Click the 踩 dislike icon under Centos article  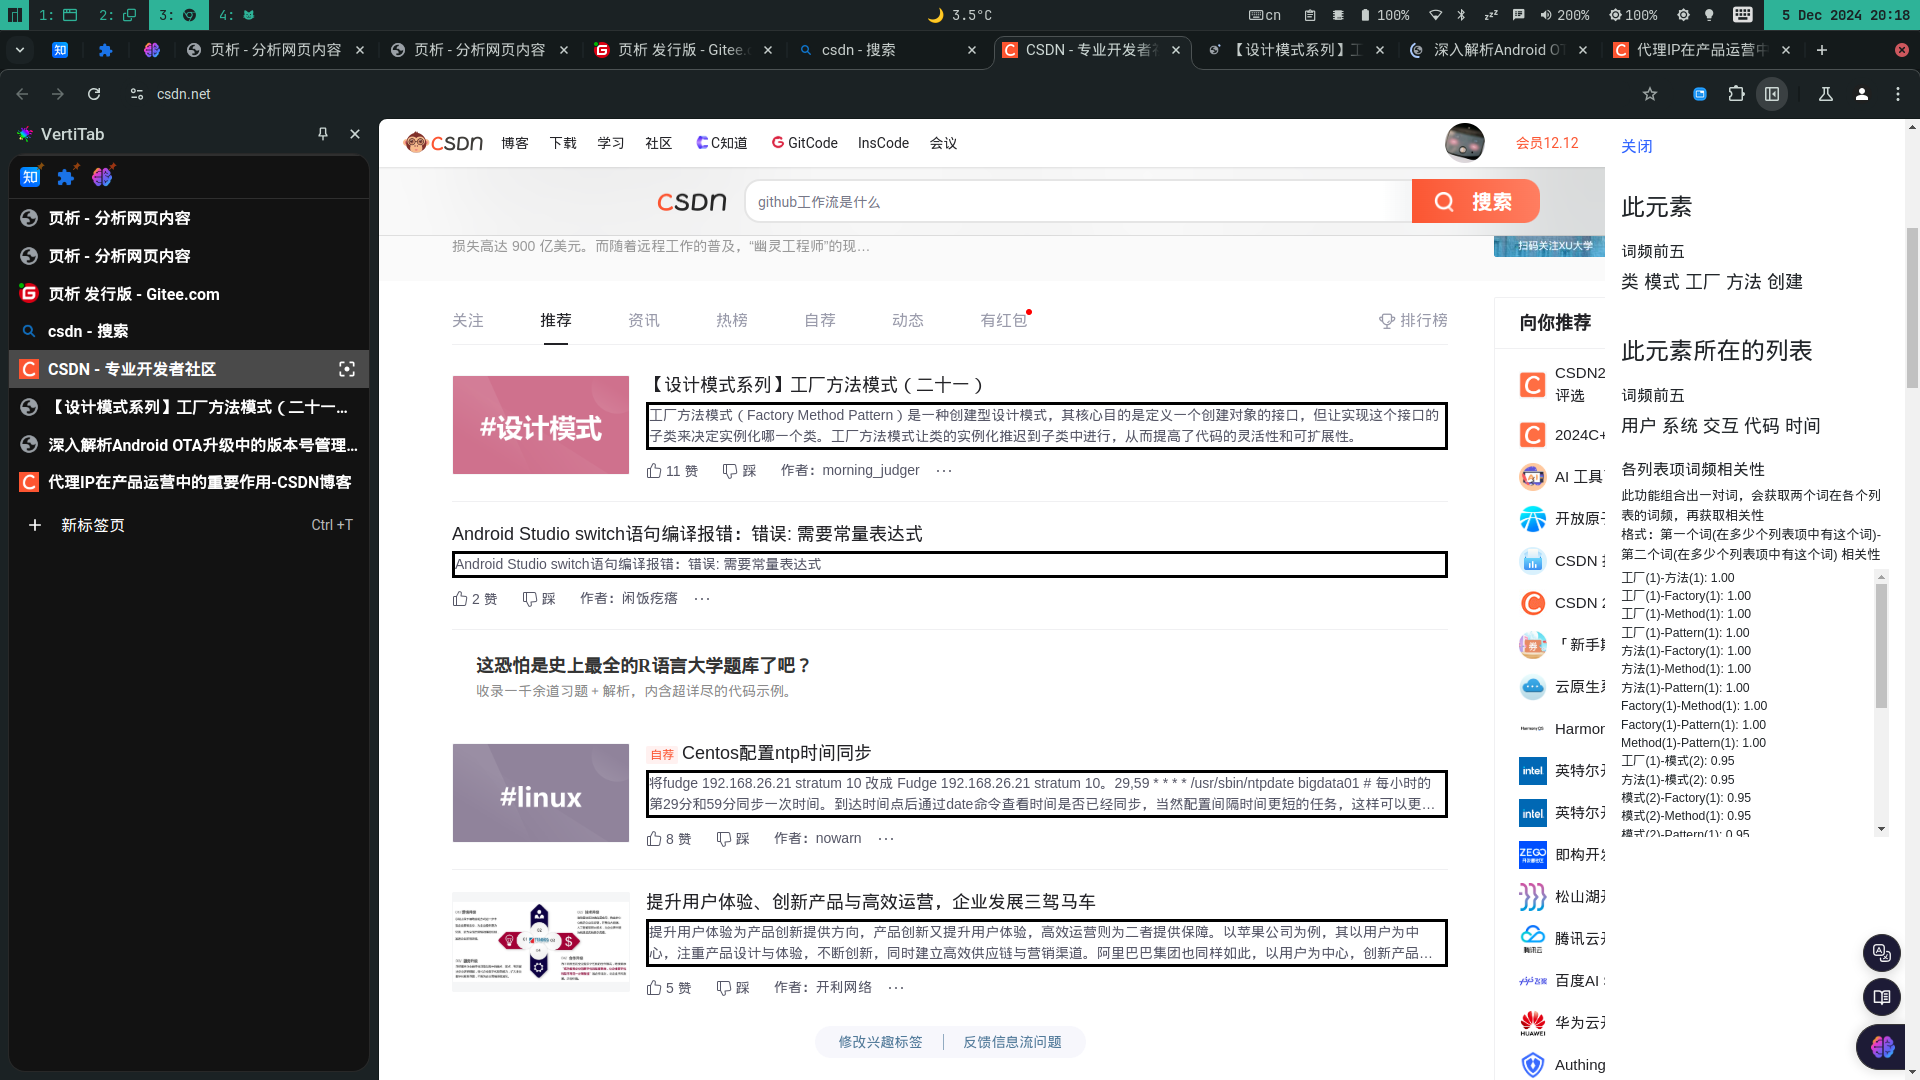pyautogui.click(x=724, y=839)
